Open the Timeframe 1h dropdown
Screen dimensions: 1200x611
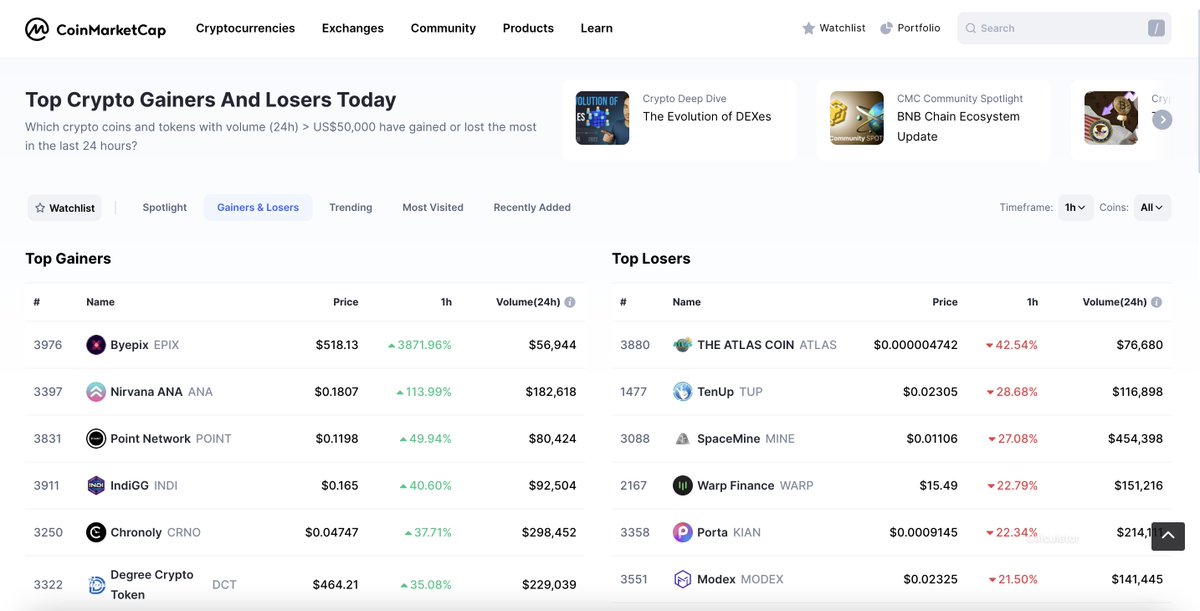(1076, 208)
